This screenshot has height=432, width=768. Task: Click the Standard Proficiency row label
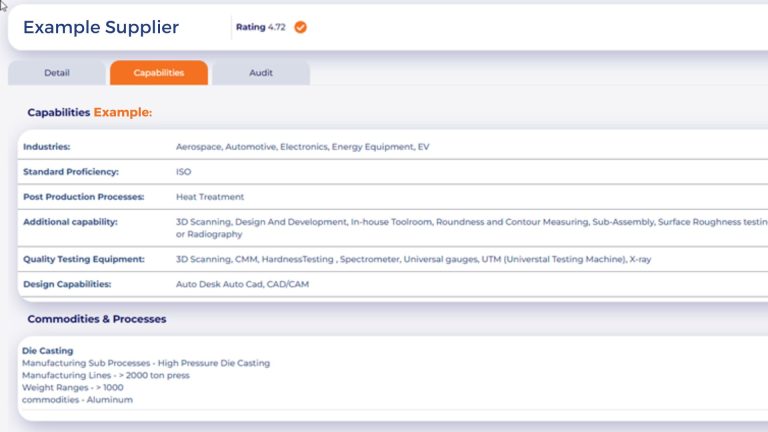pos(71,172)
